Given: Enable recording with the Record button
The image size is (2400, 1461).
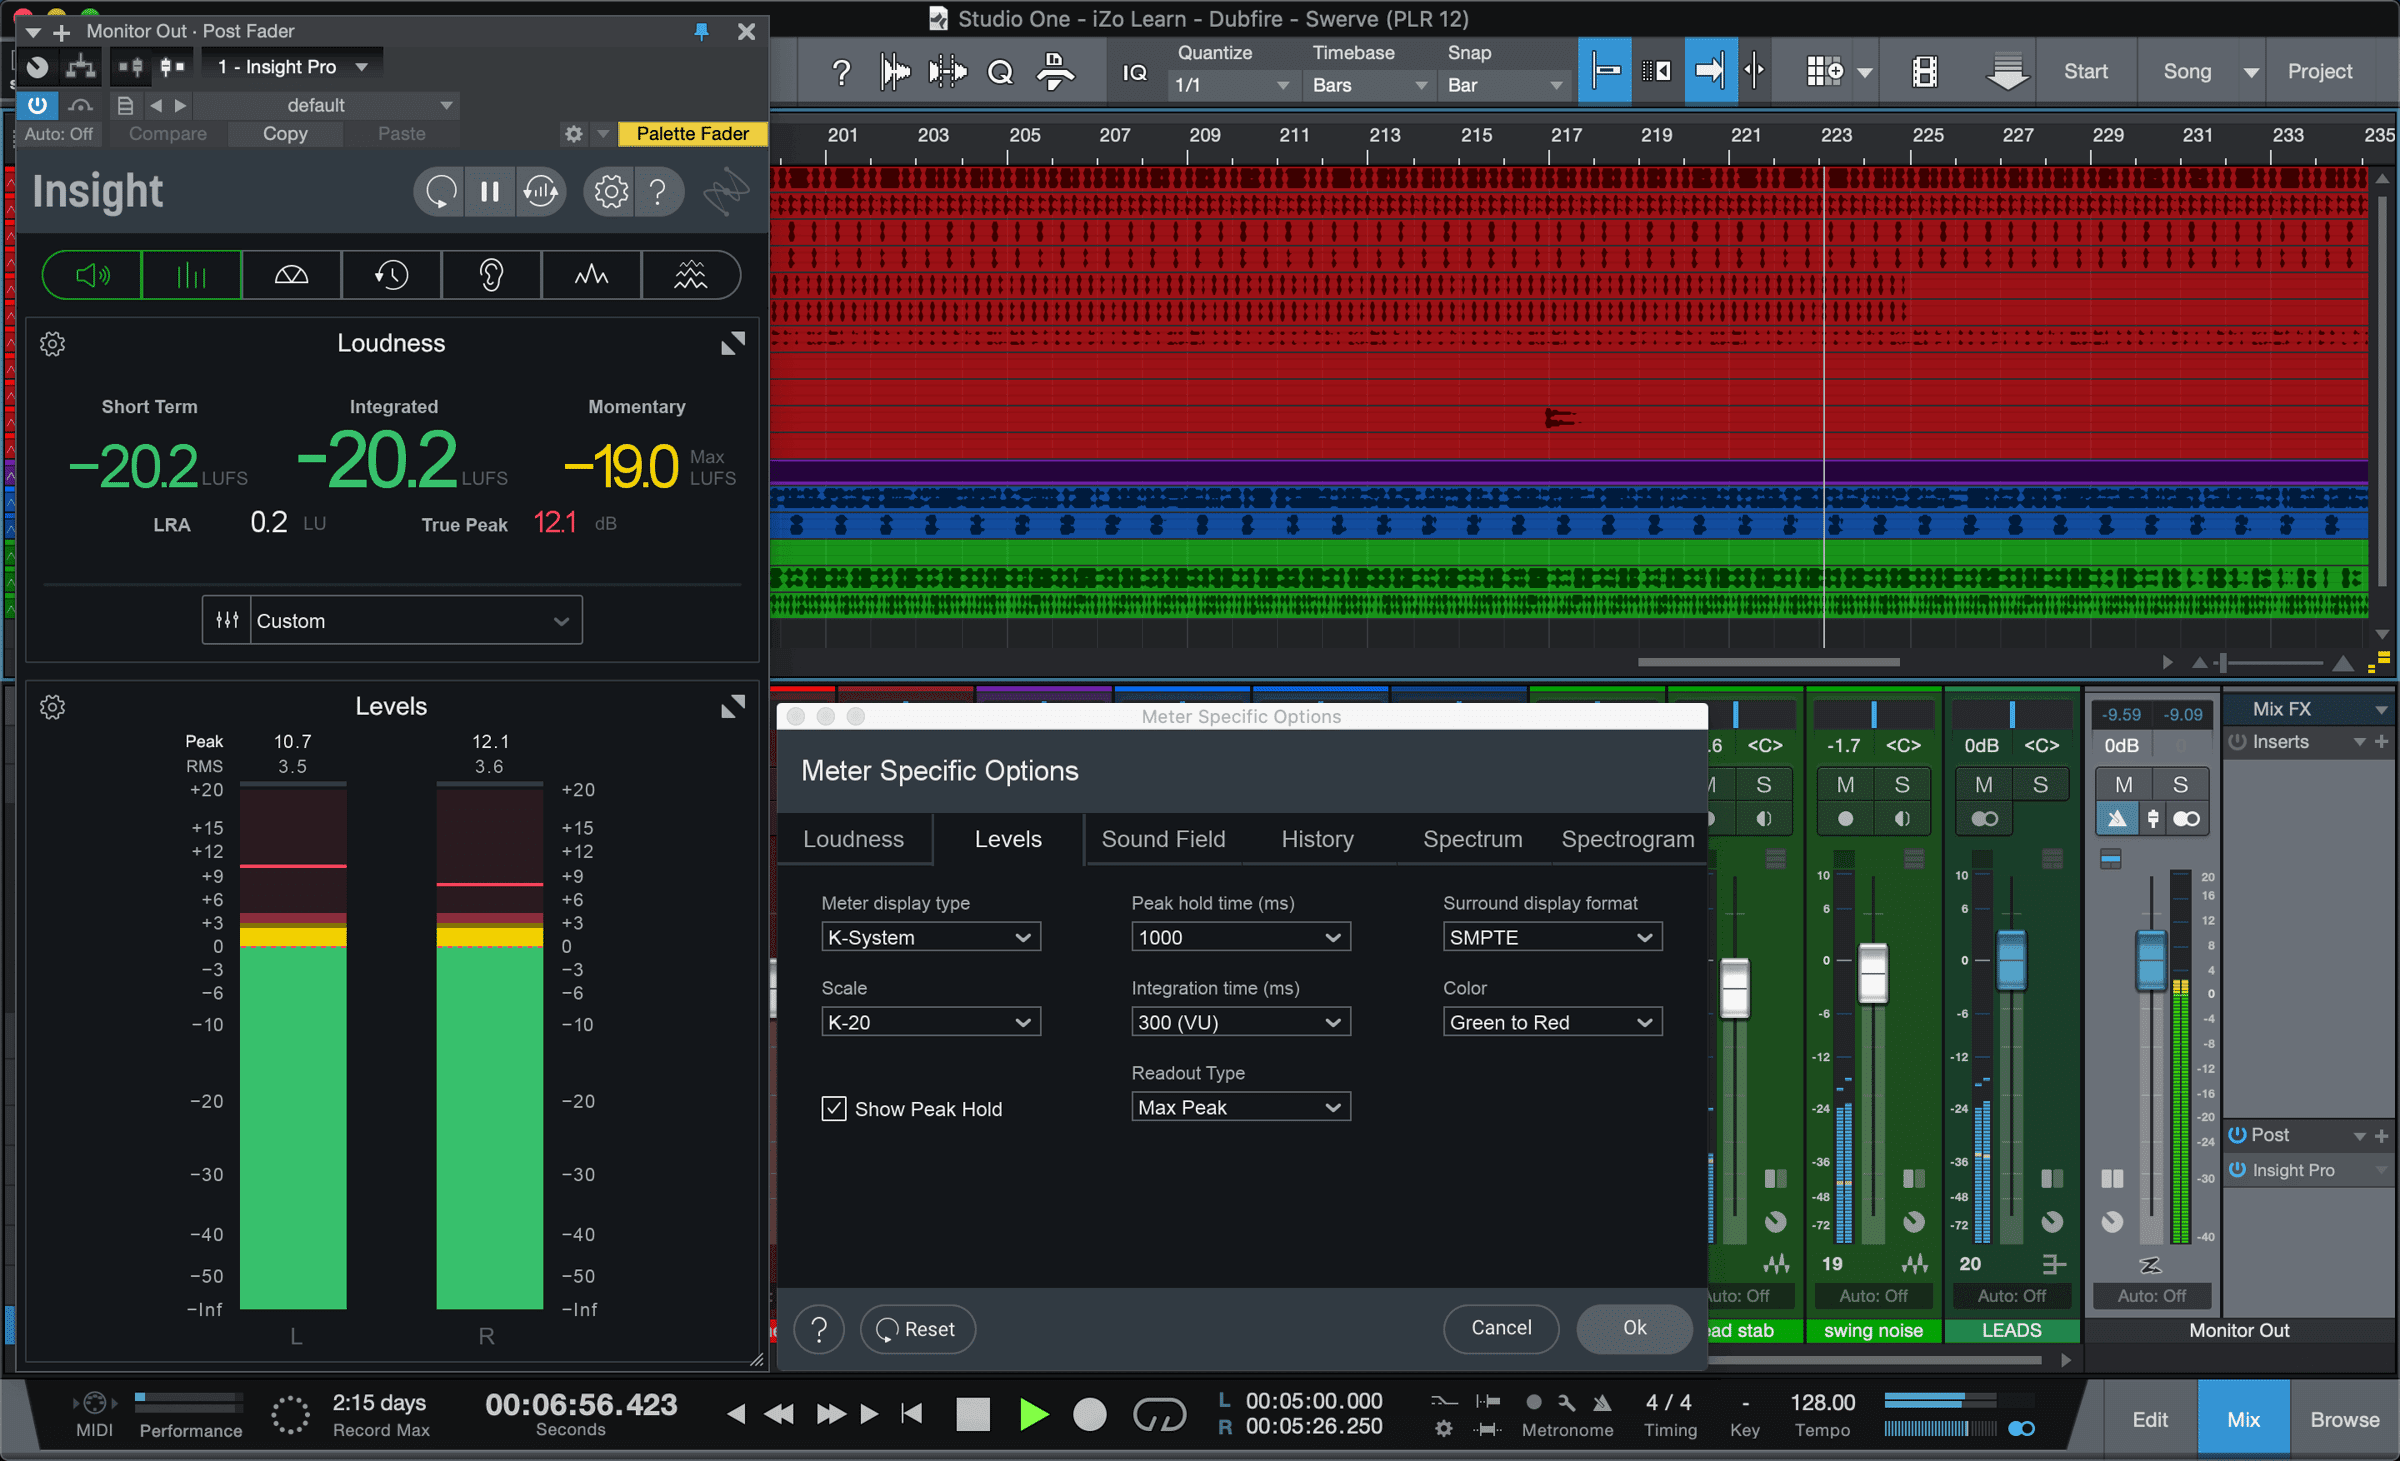Looking at the screenshot, I should click(x=1090, y=1414).
